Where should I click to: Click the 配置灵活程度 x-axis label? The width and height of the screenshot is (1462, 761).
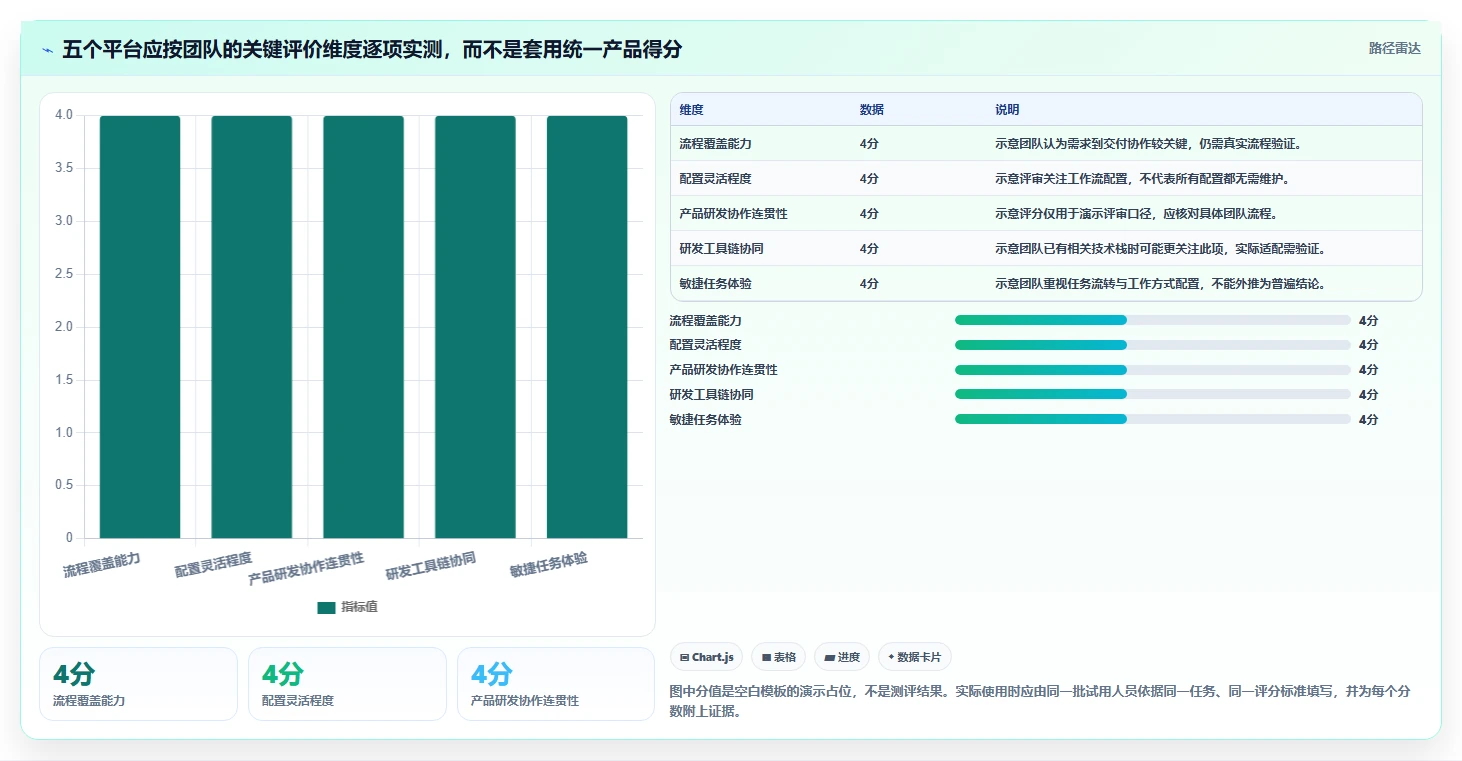point(213,565)
